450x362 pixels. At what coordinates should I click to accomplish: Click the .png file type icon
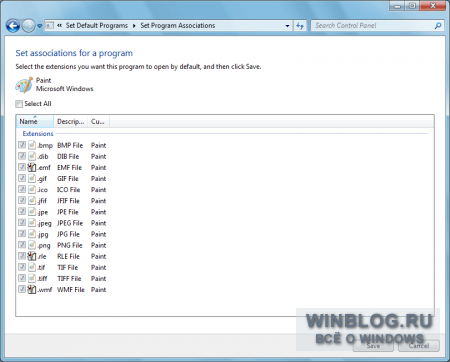32,245
